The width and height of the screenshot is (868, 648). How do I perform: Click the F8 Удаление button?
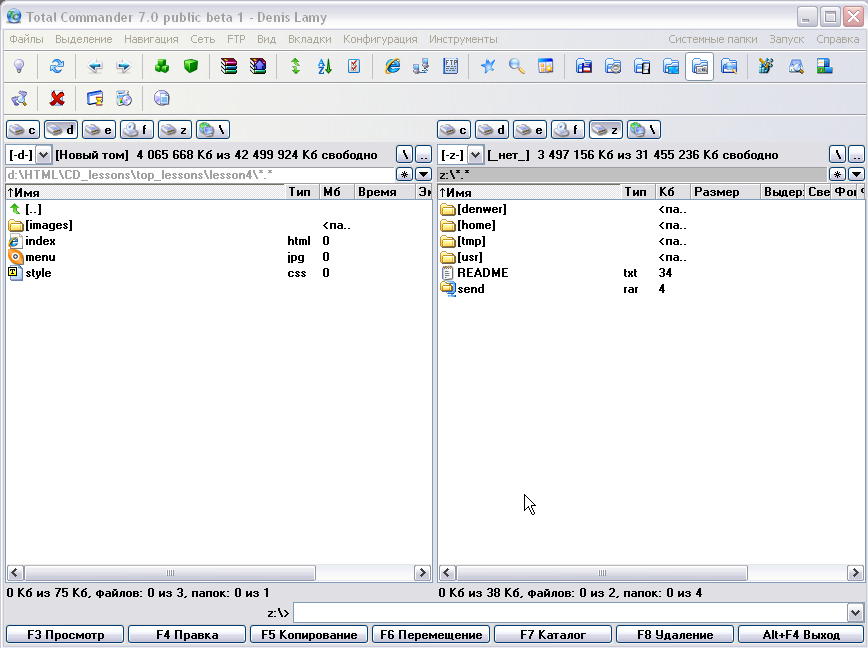tap(675, 635)
